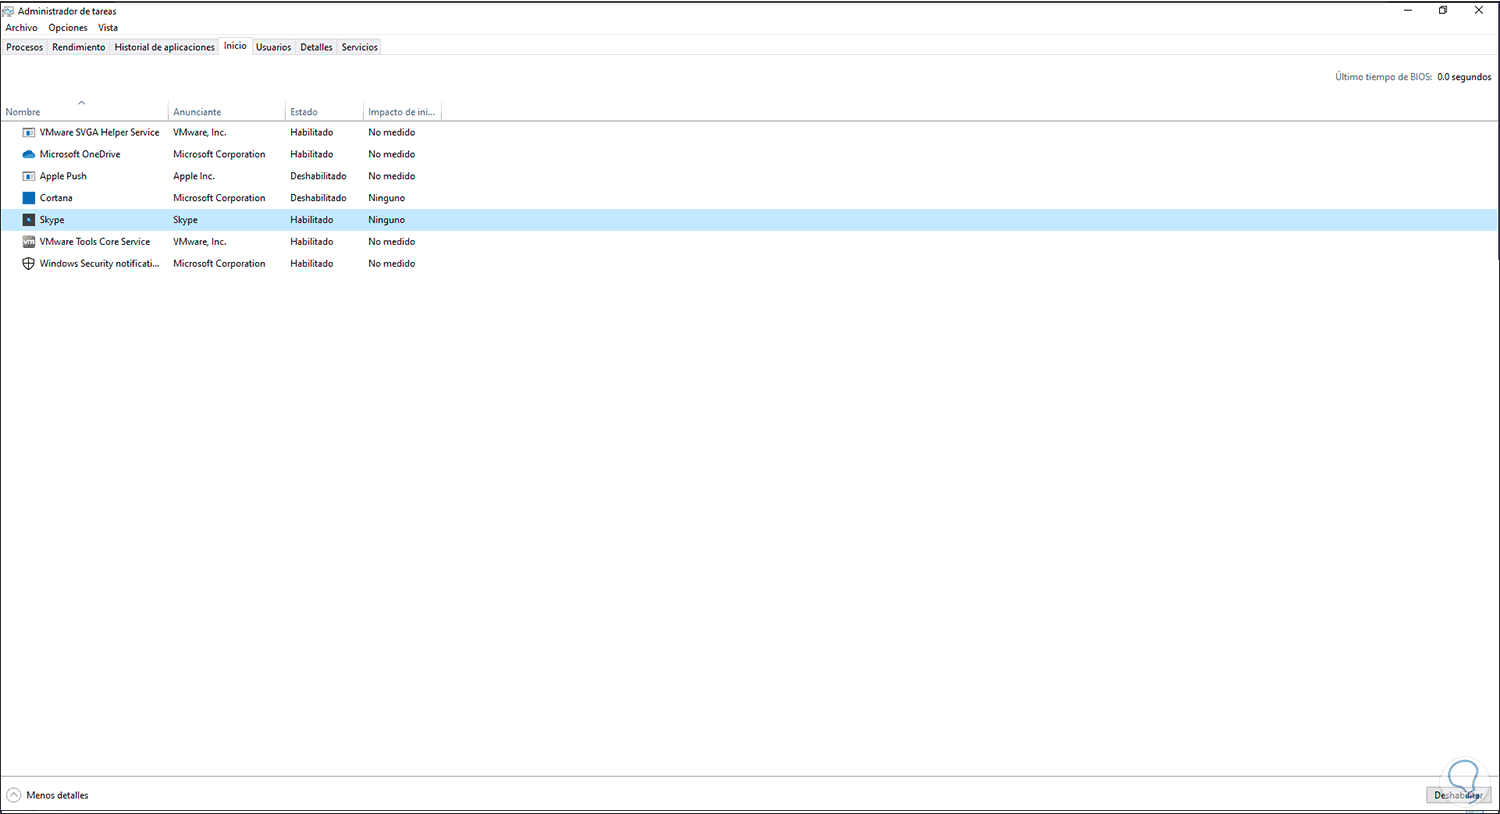Click Ninguno in the Skype row

click(386, 220)
